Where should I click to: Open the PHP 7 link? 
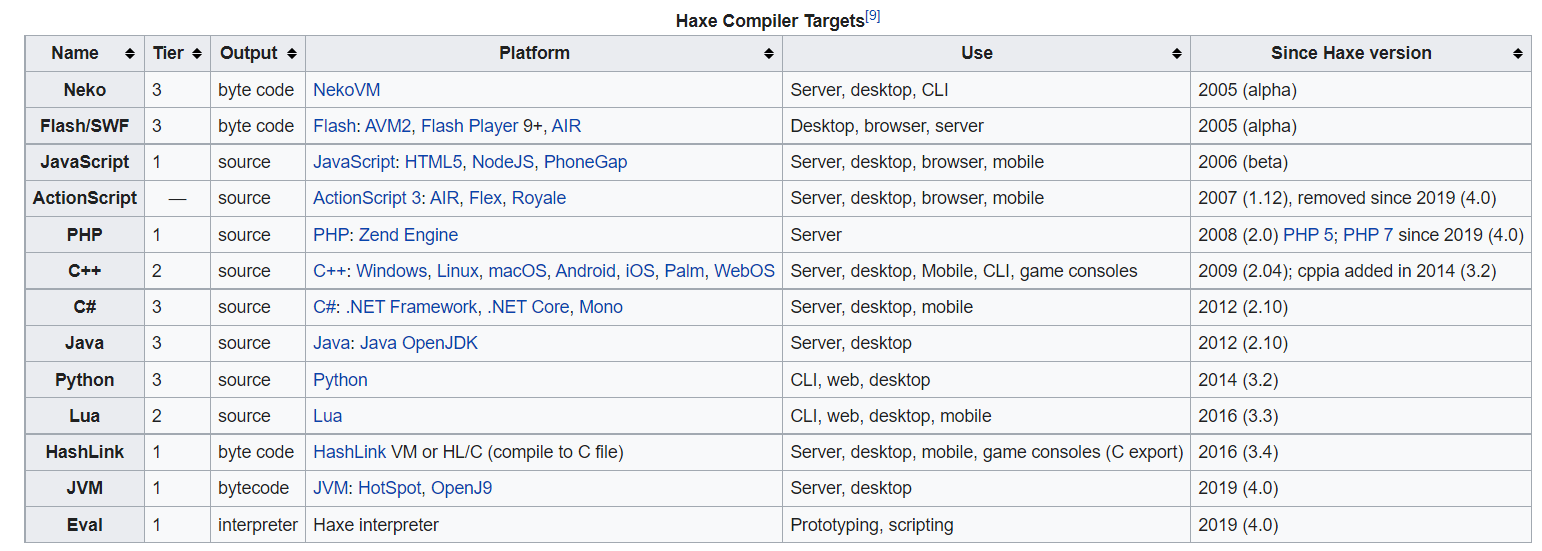1367,235
